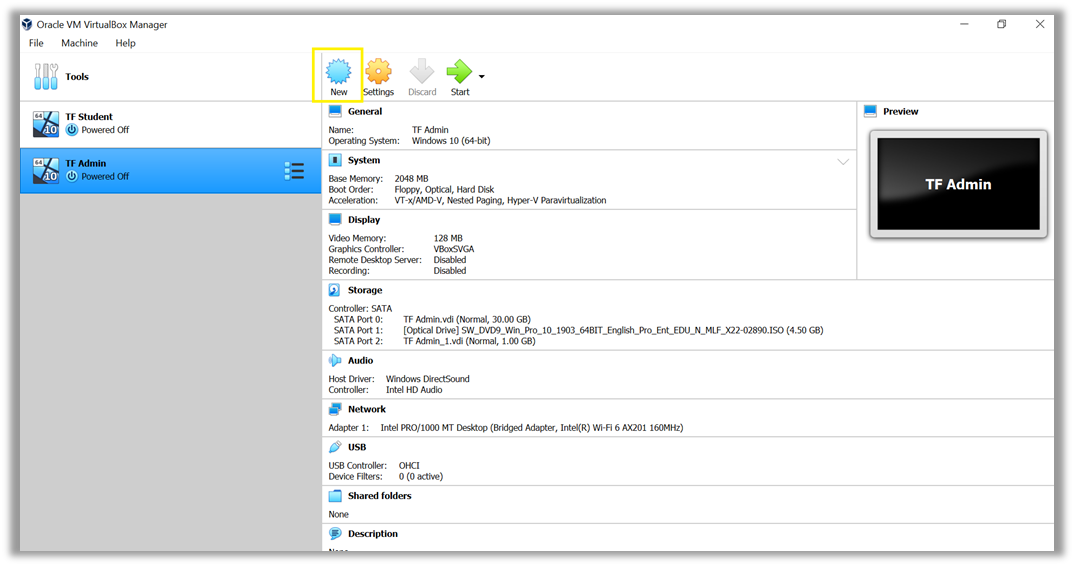Click the VirtualBox title bar logo
This screenshot has width=1074, height=566.
pyautogui.click(x=27, y=24)
